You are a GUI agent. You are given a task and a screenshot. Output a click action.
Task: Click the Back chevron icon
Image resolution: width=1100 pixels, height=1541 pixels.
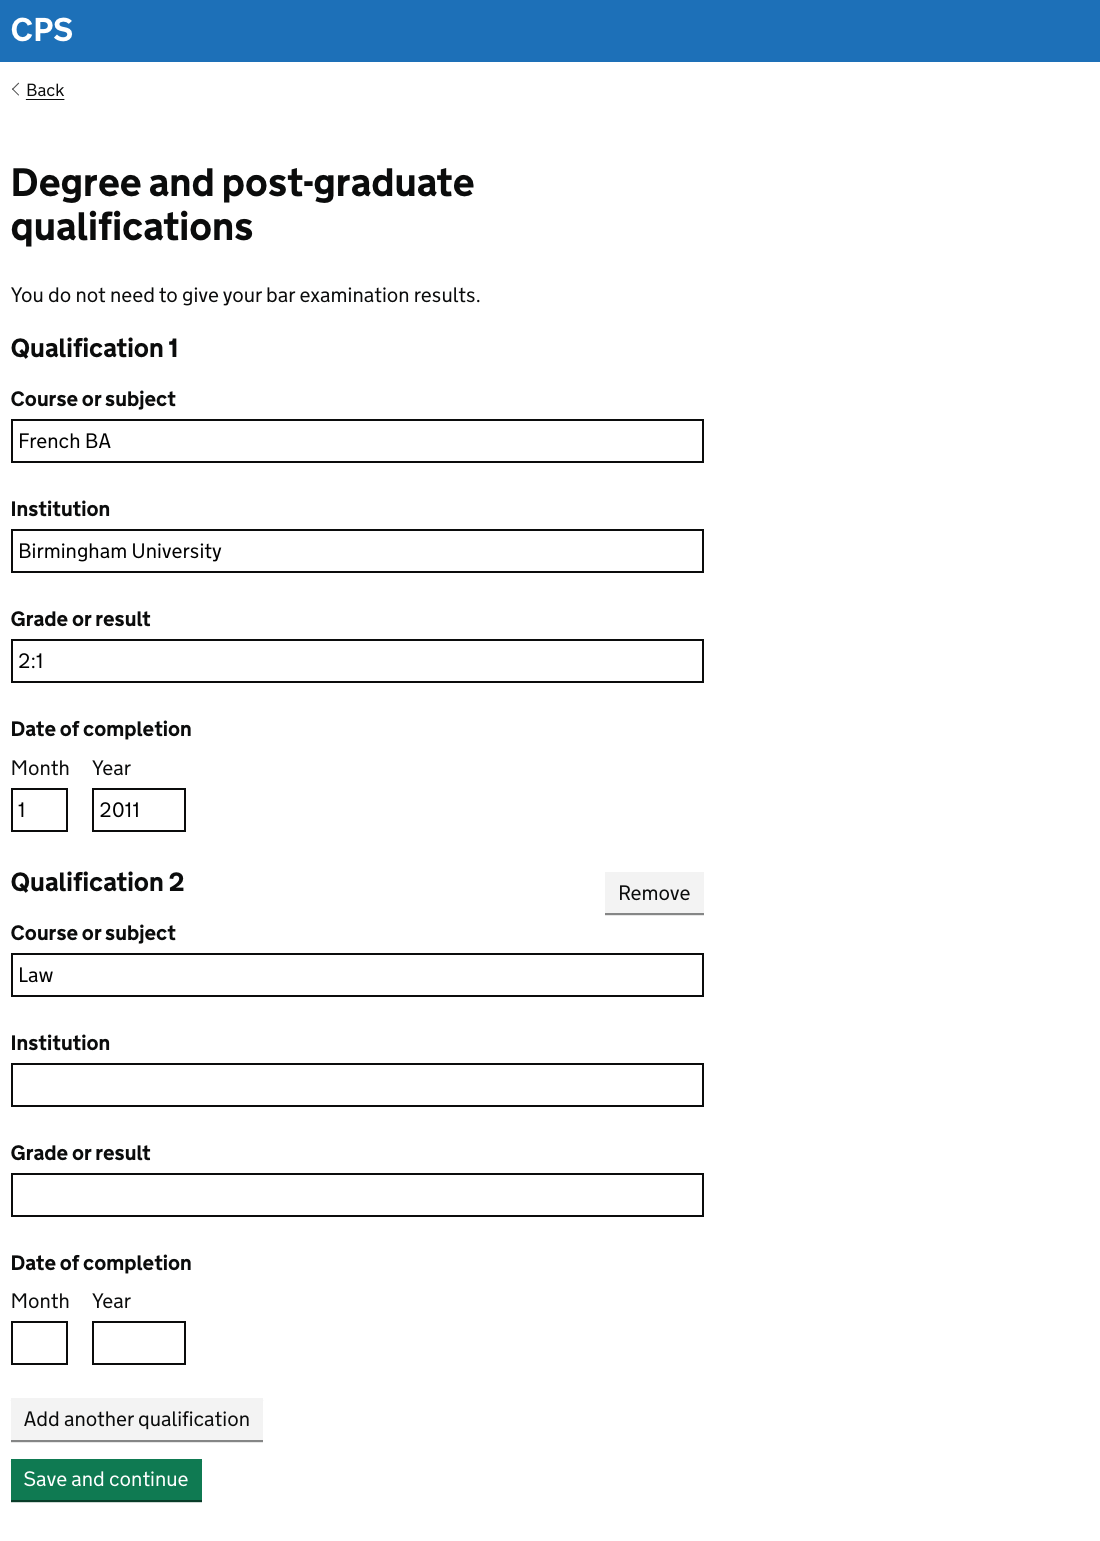click(15, 90)
